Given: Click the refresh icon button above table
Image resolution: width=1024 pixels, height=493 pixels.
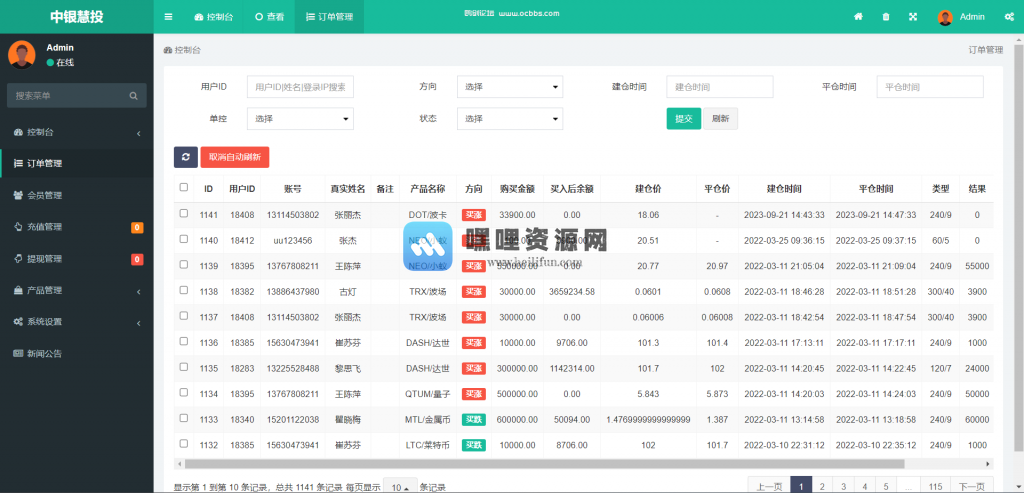Looking at the screenshot, I should point(185,157).
